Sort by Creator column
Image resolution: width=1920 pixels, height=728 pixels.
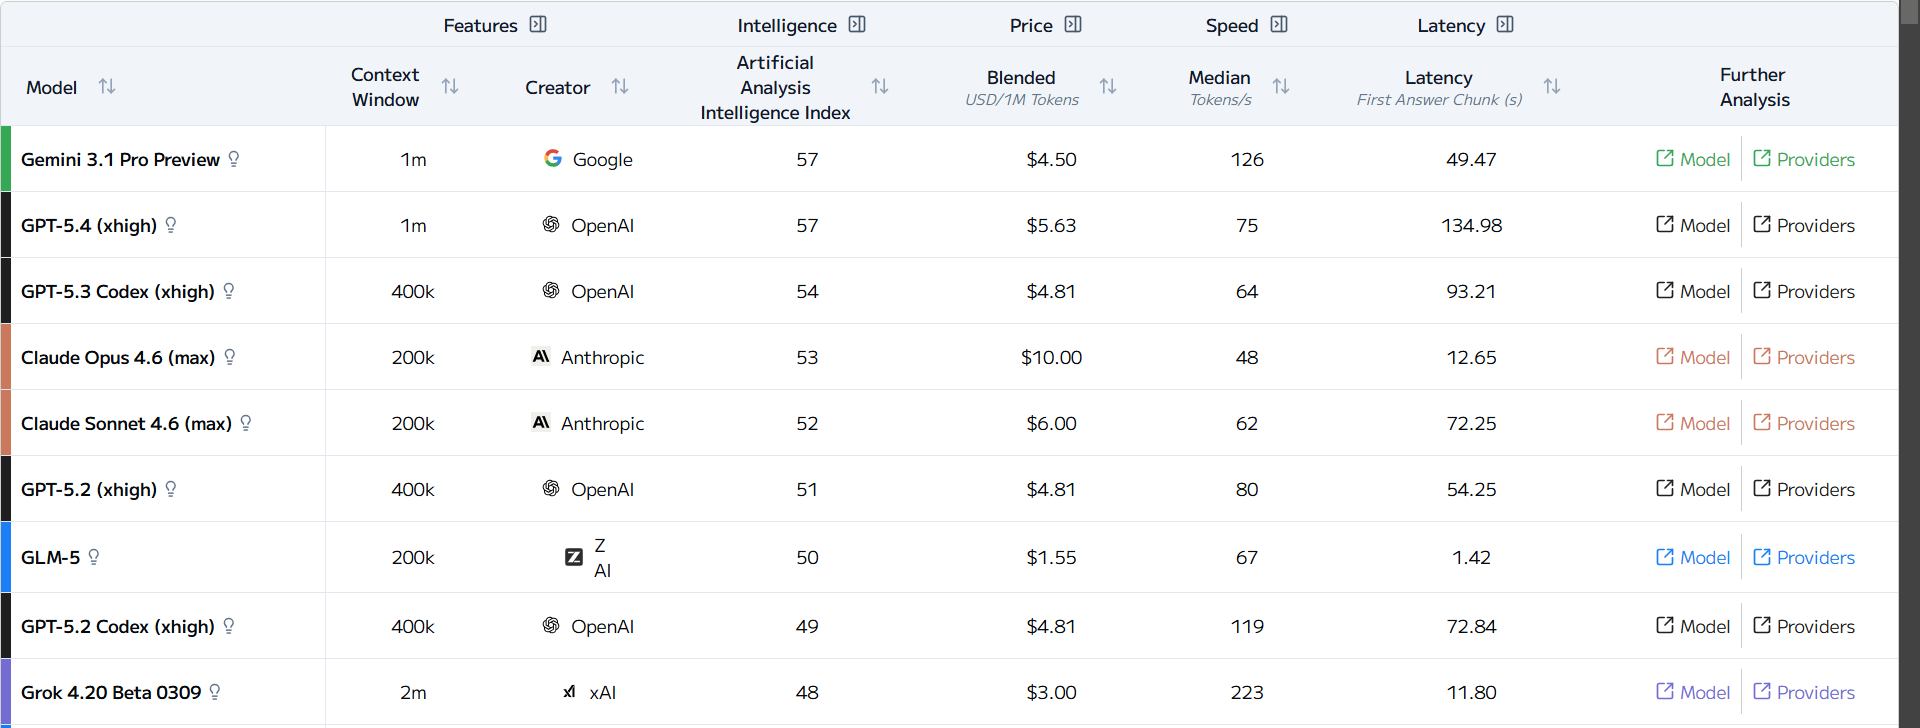pyautogui.click(x=620, y=87)
